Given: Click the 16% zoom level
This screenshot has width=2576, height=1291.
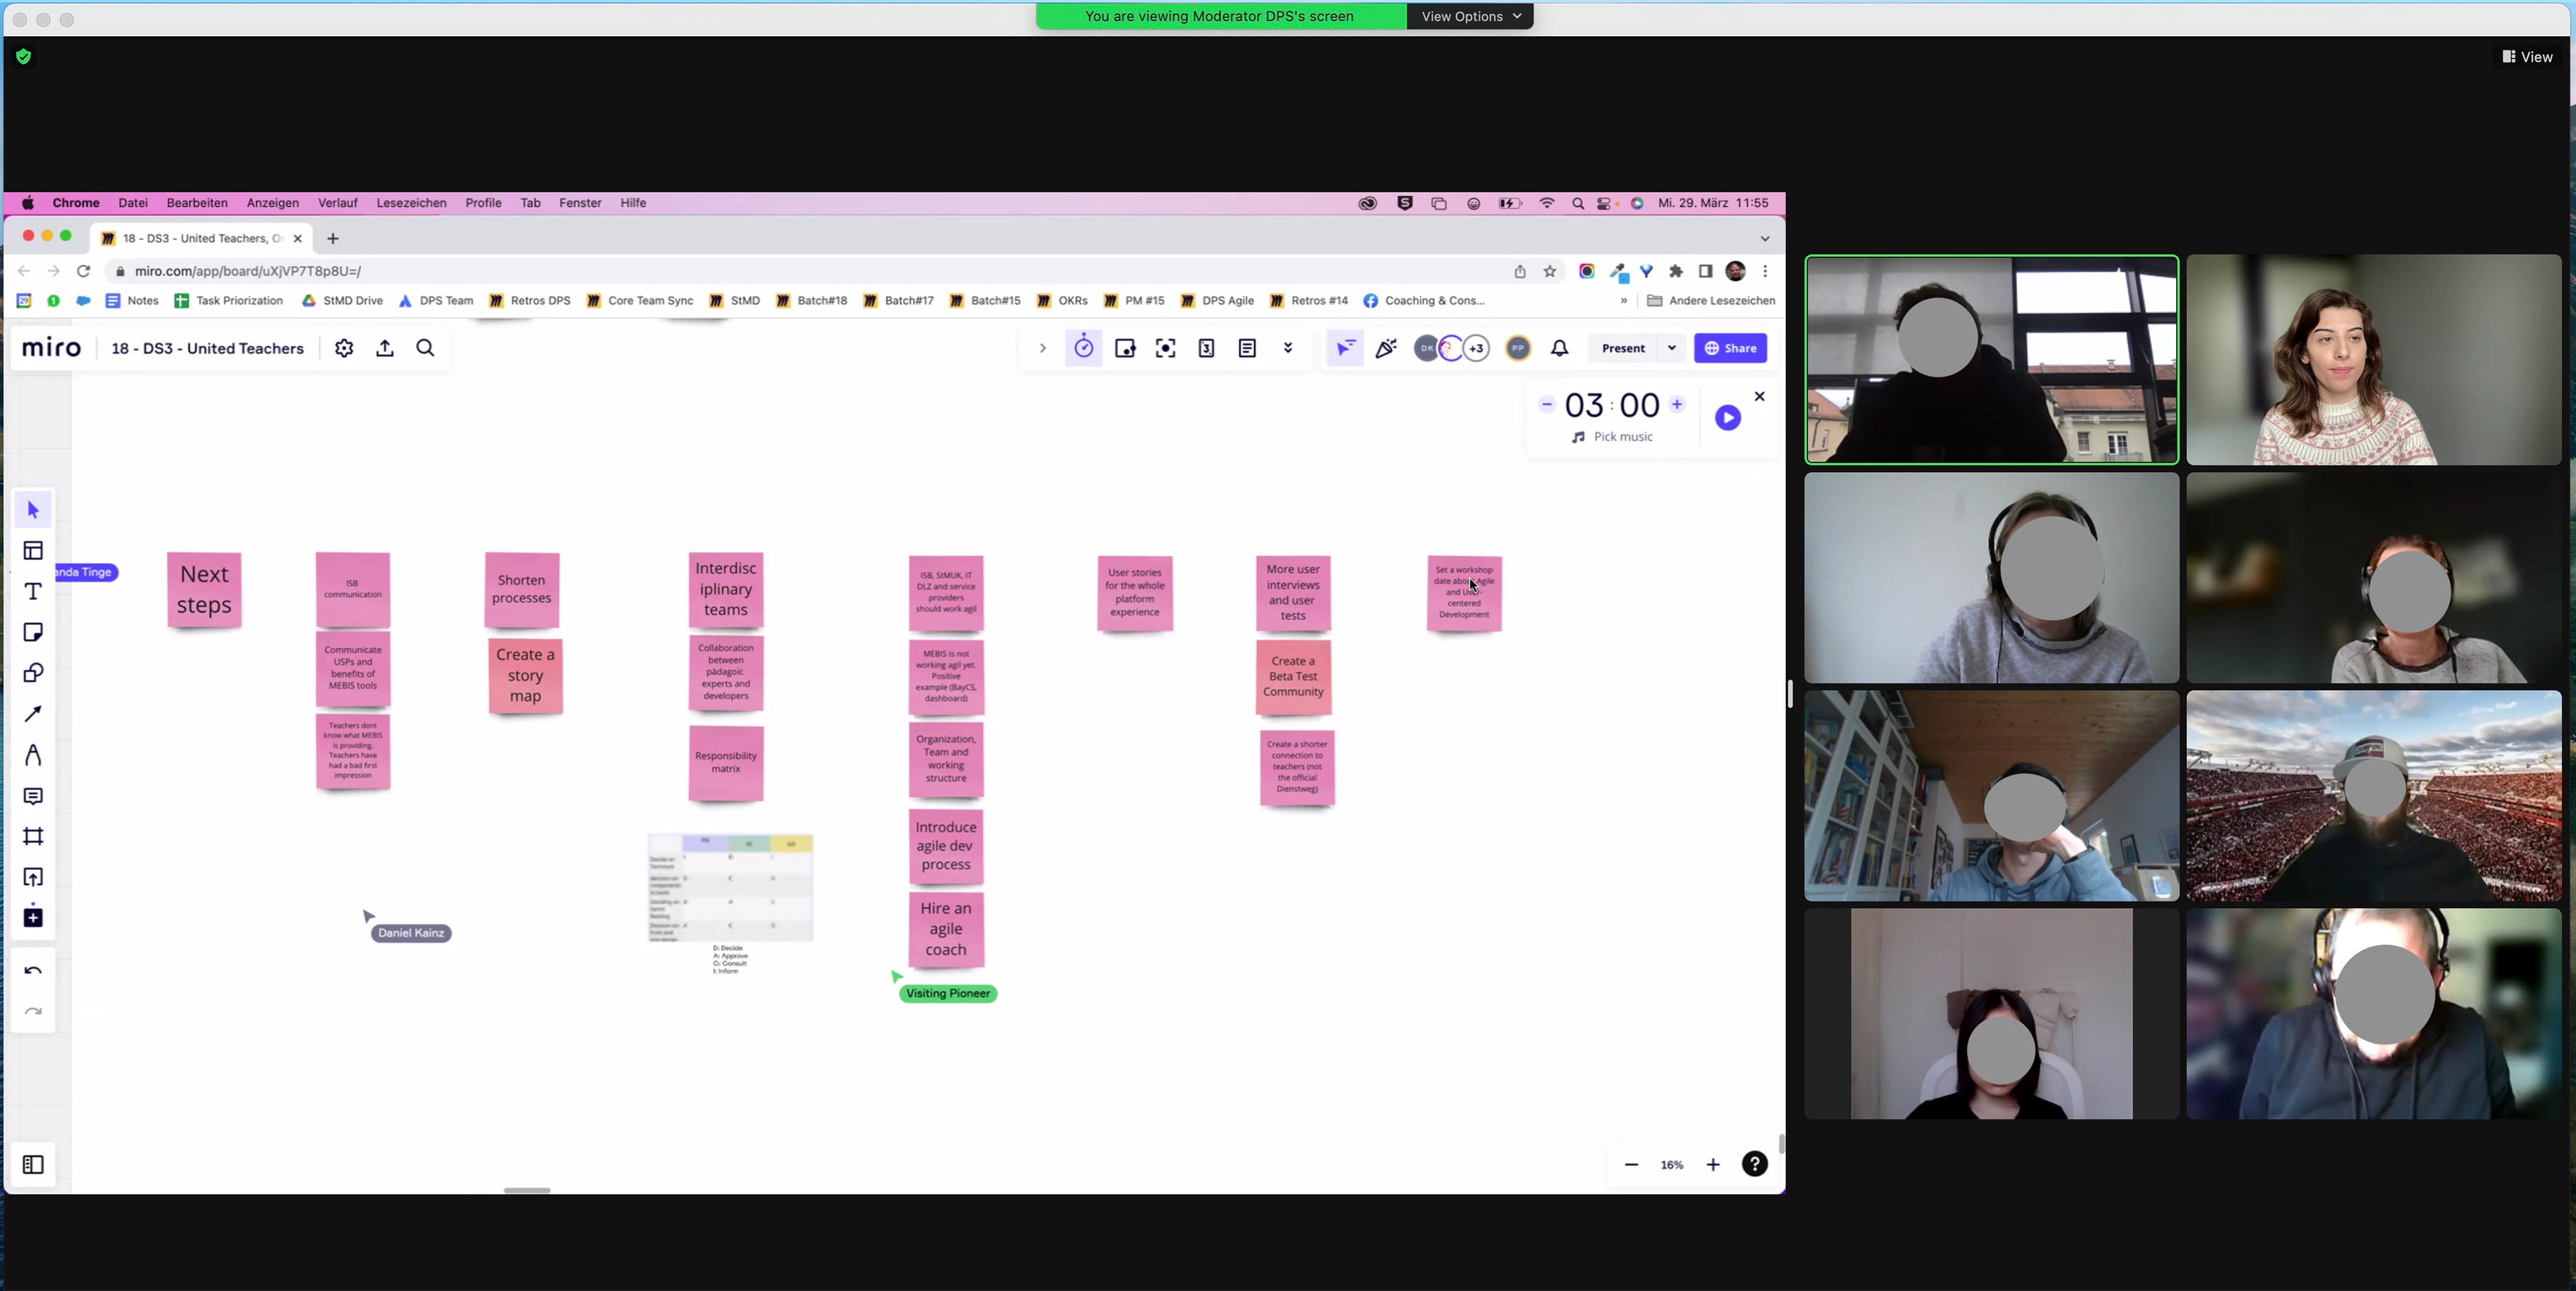Looking at the screenshot, I should (1672, 1165).
